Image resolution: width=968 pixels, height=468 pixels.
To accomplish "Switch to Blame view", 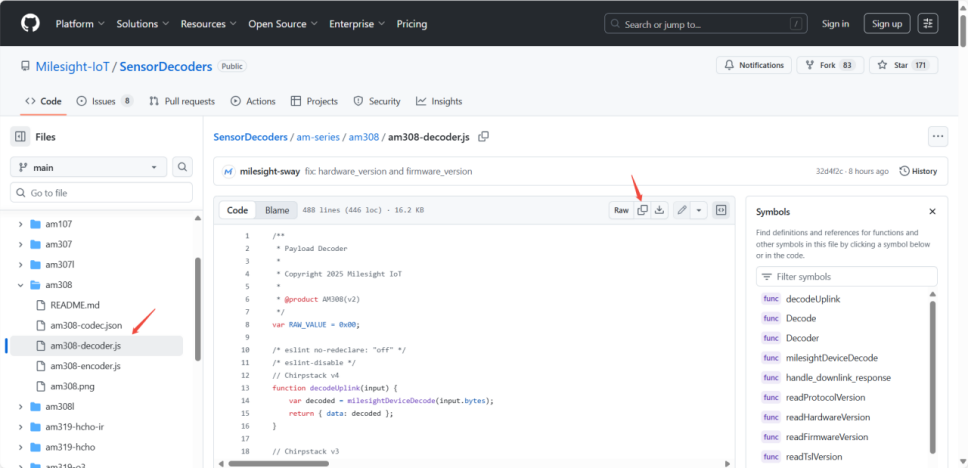I will (x=277, y=210).
